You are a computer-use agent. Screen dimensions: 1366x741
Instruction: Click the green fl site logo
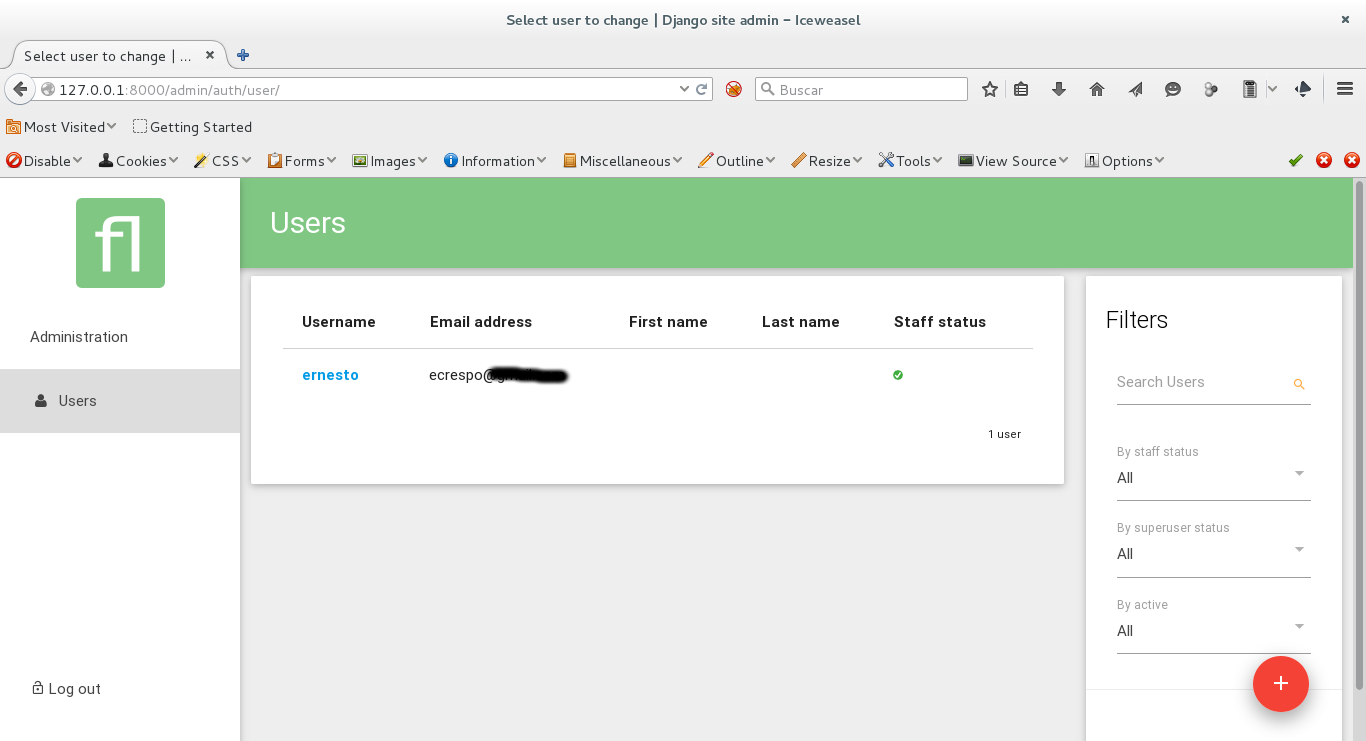click(120, 243)
